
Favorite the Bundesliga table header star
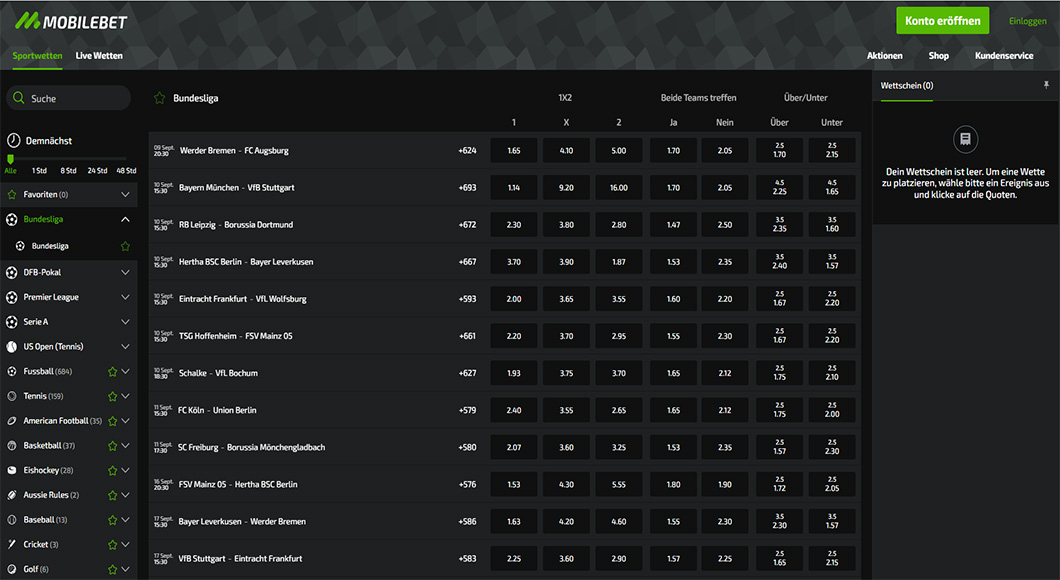click(160, 98)
